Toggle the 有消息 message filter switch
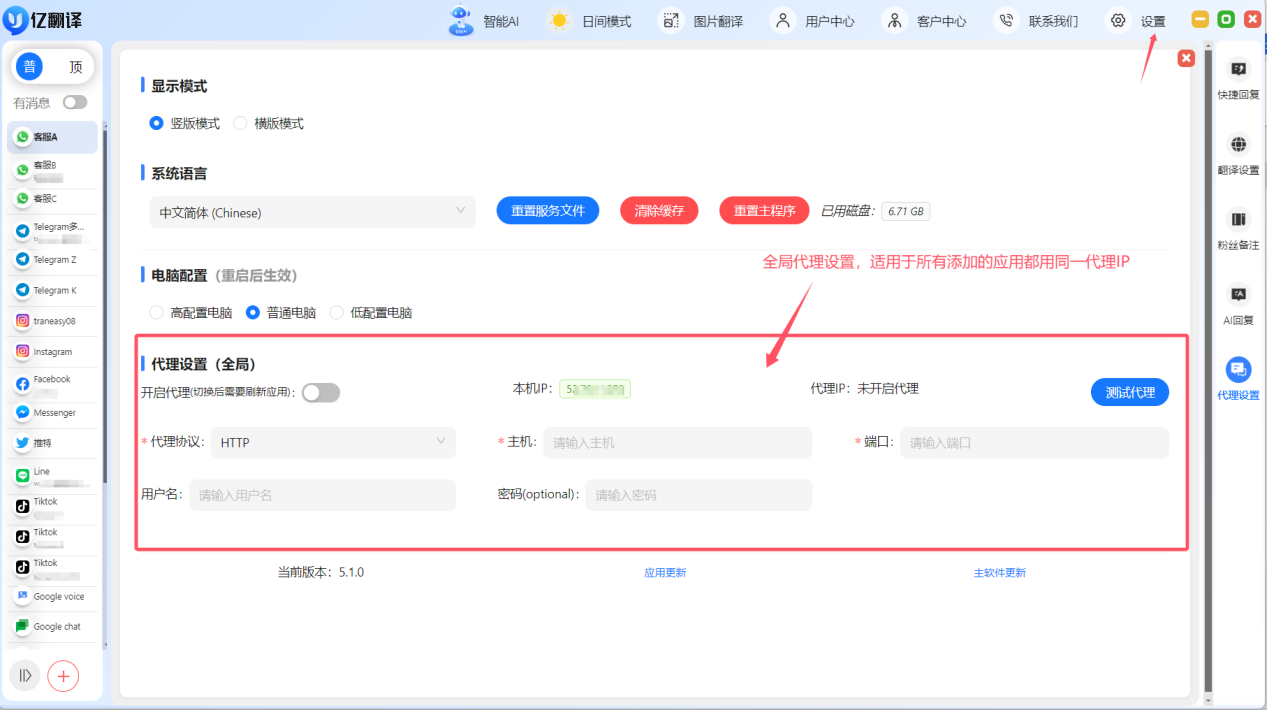1267x710 pixels. pos(74,102)
